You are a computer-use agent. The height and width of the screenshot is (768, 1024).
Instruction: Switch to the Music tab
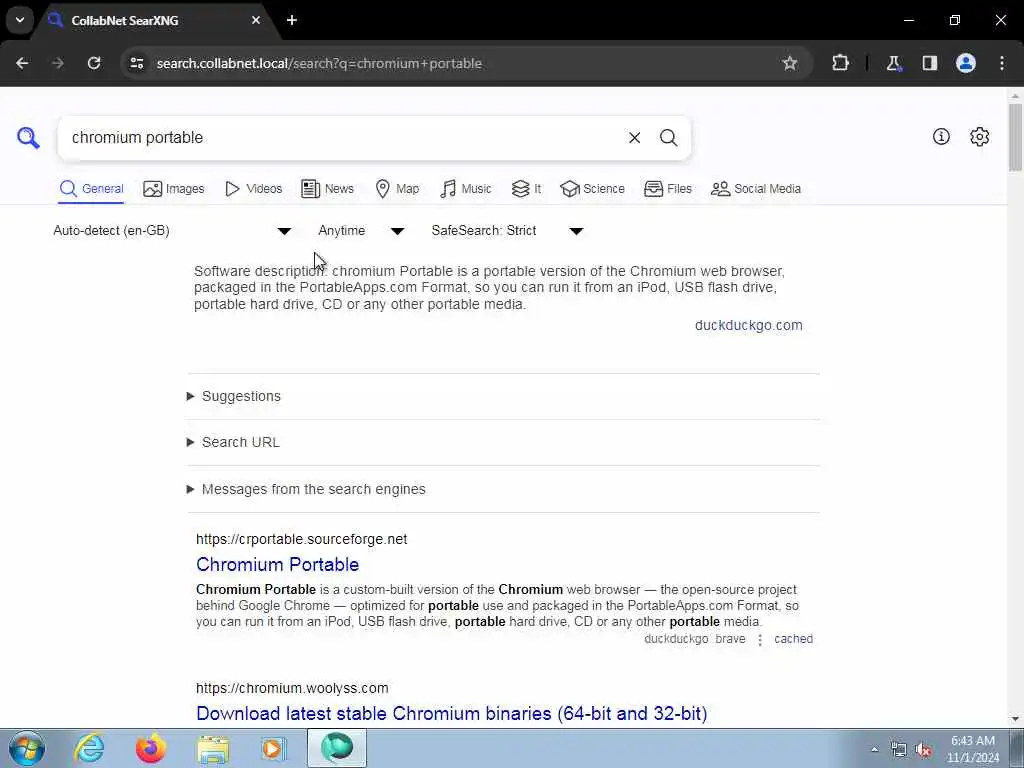[x=466, y=189]
